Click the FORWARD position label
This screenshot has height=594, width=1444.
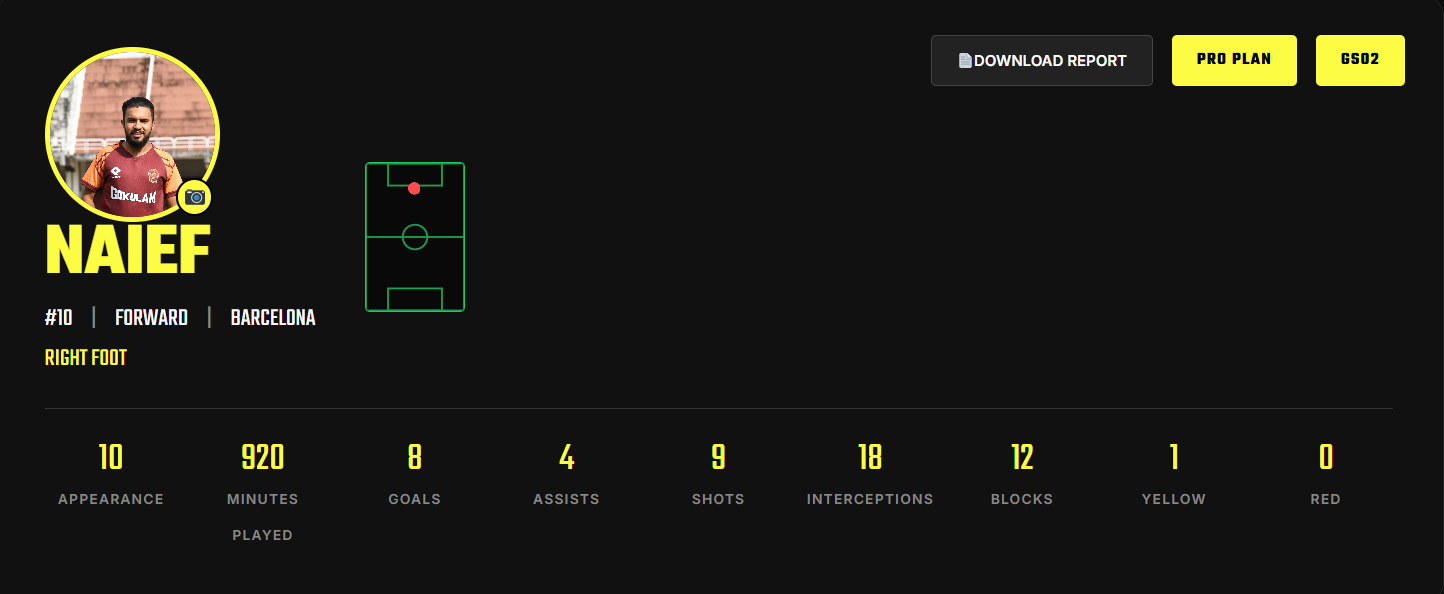point(151,318)
